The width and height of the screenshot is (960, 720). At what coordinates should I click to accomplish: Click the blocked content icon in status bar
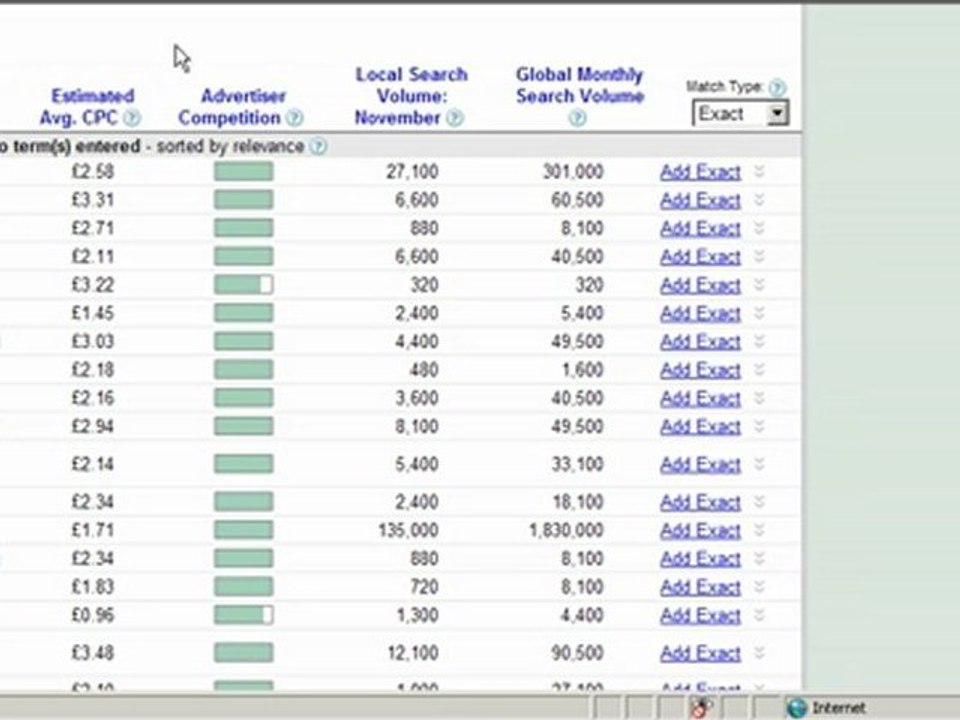click(x=701, y=708)
